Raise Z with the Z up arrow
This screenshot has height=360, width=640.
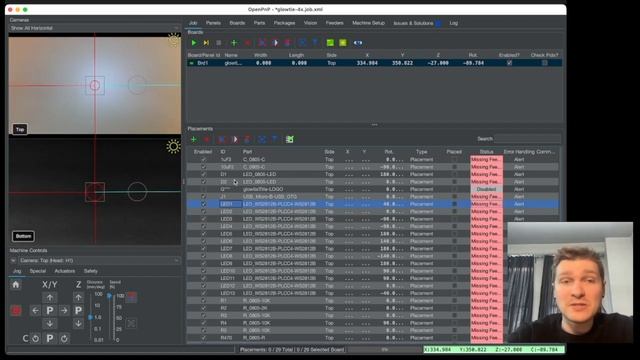78,298
